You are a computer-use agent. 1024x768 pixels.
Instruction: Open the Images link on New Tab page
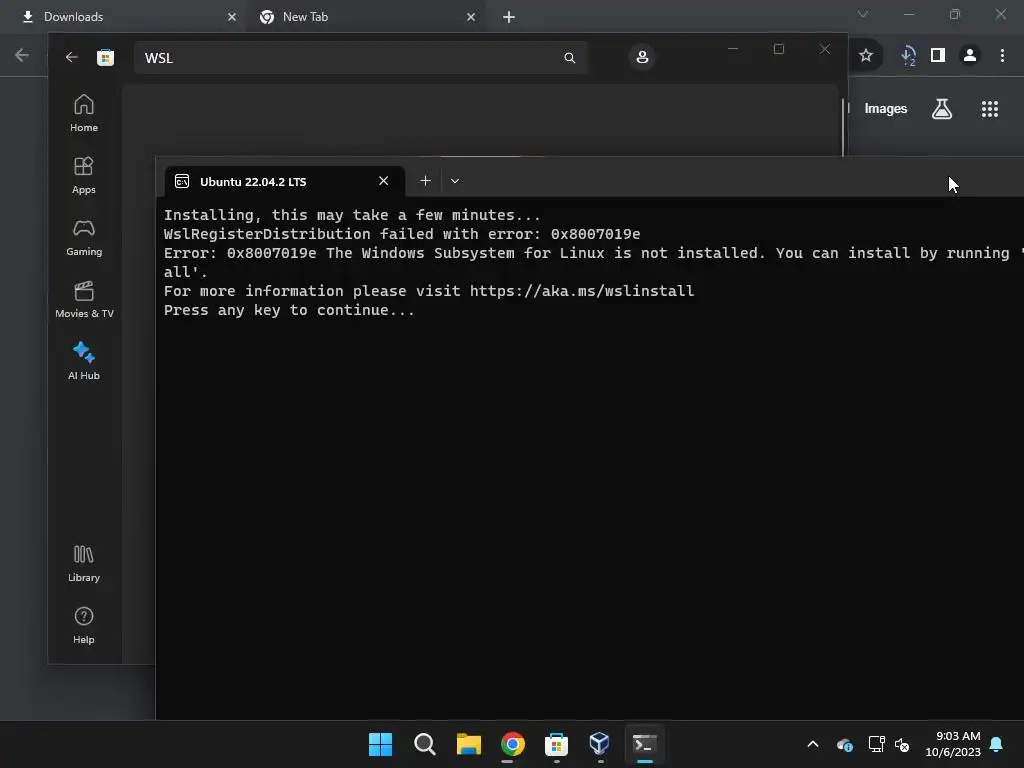click(x=886, y=109)
